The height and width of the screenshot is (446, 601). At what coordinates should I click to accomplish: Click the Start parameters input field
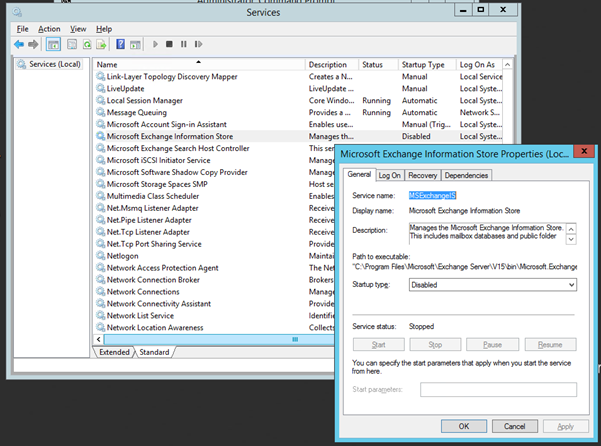coord(498,389)
